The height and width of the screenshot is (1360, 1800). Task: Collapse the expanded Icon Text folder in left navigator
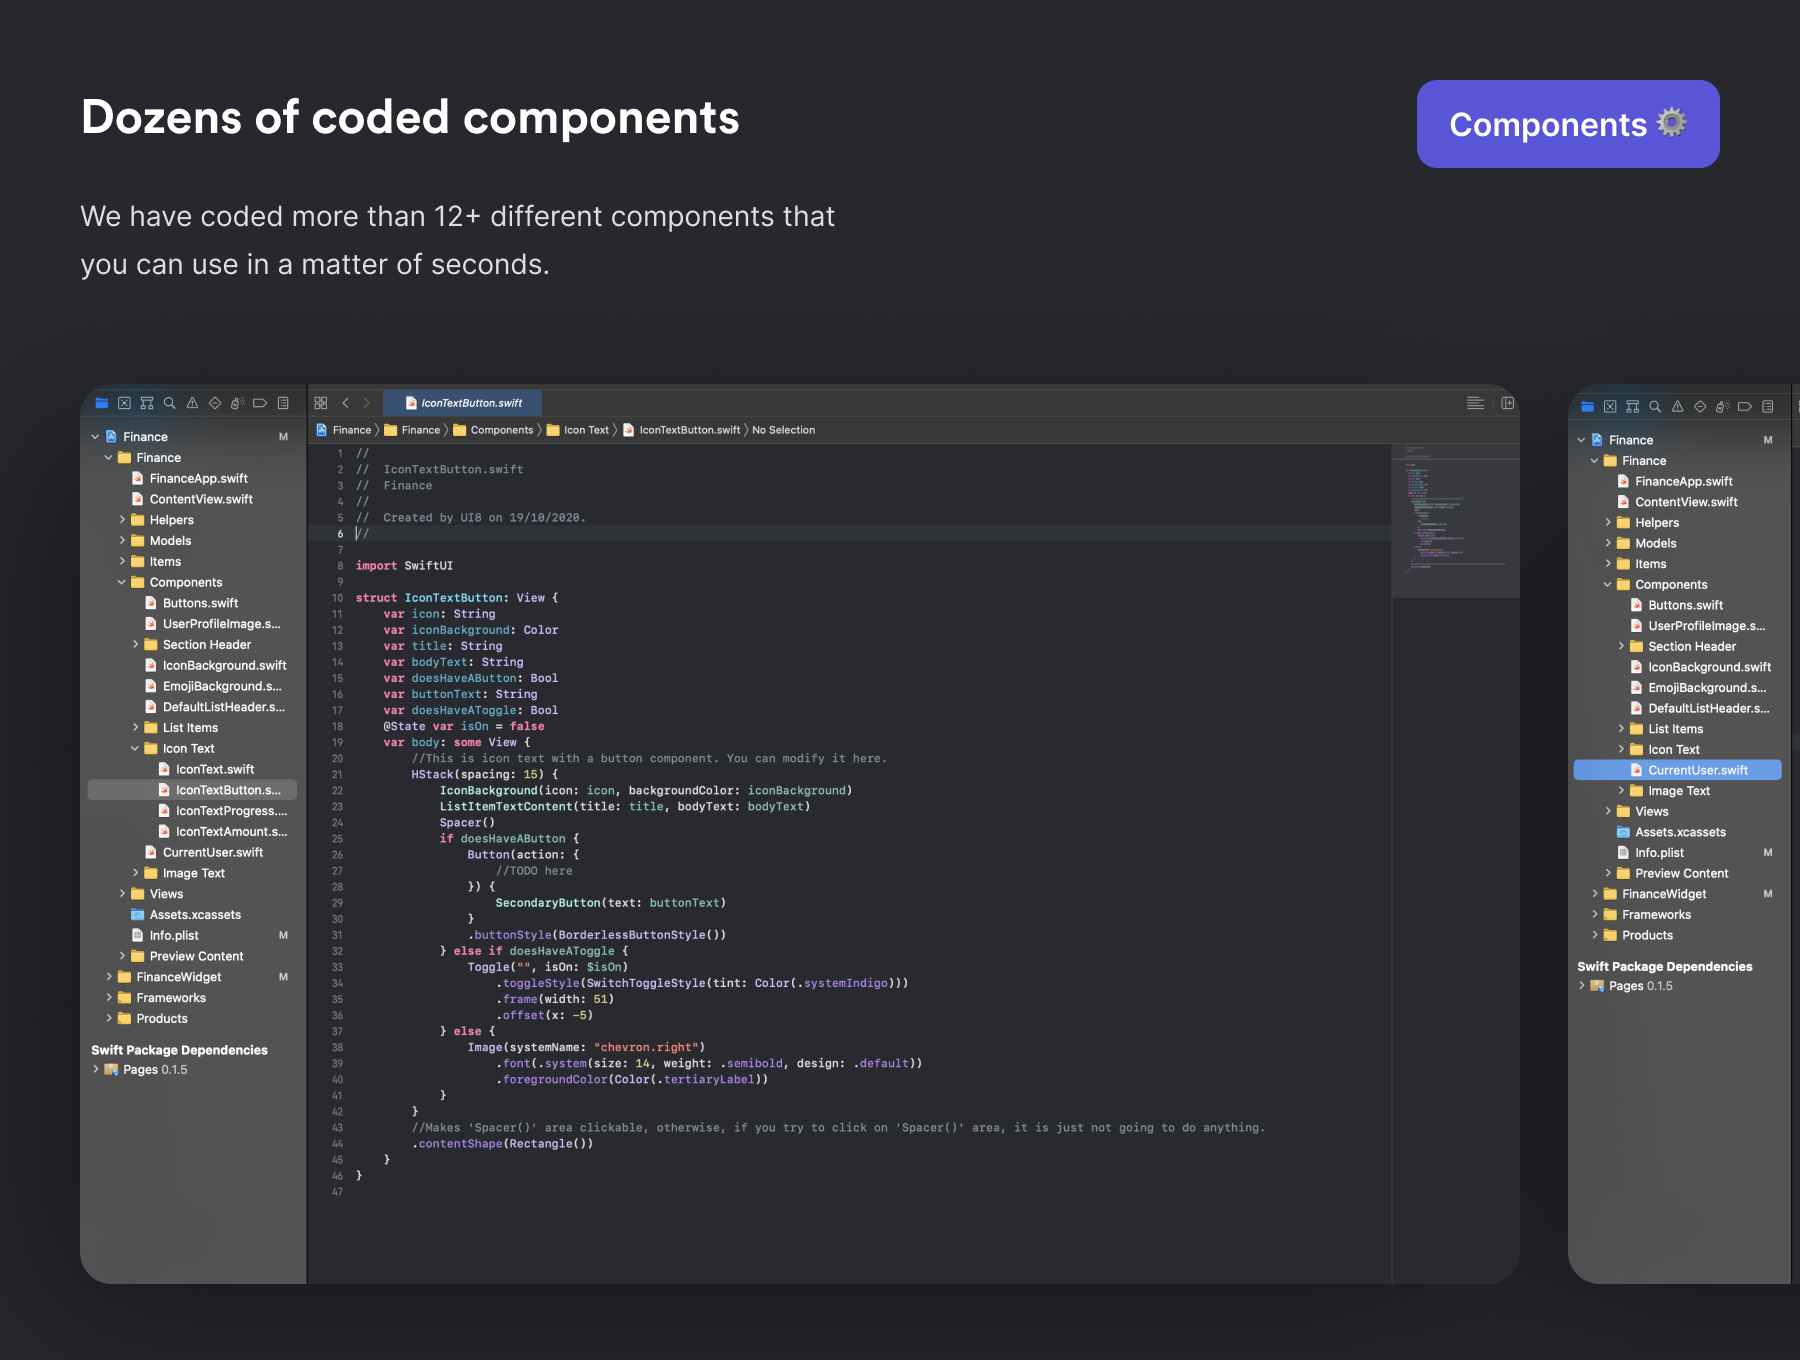(x=135, y=749)
